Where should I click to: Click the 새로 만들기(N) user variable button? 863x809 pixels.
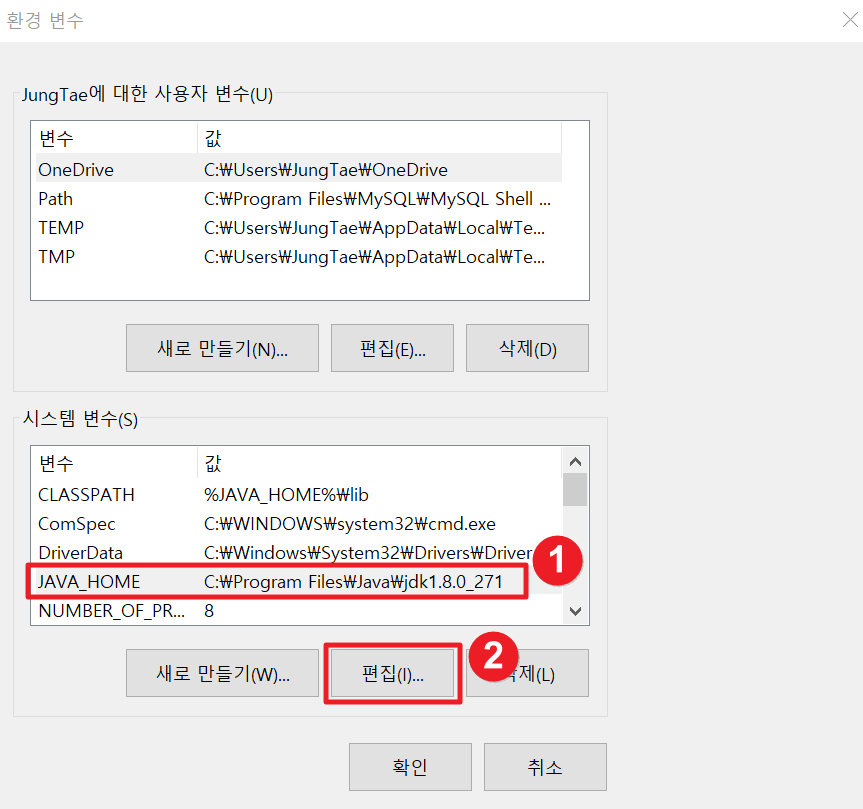222,347
